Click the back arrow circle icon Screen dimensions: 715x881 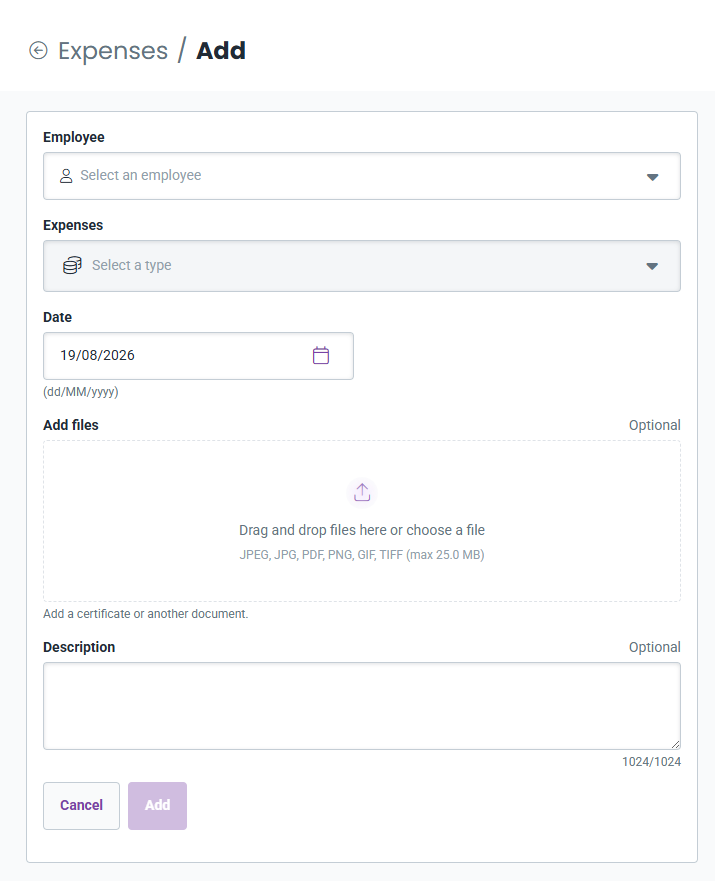[38, 51]
